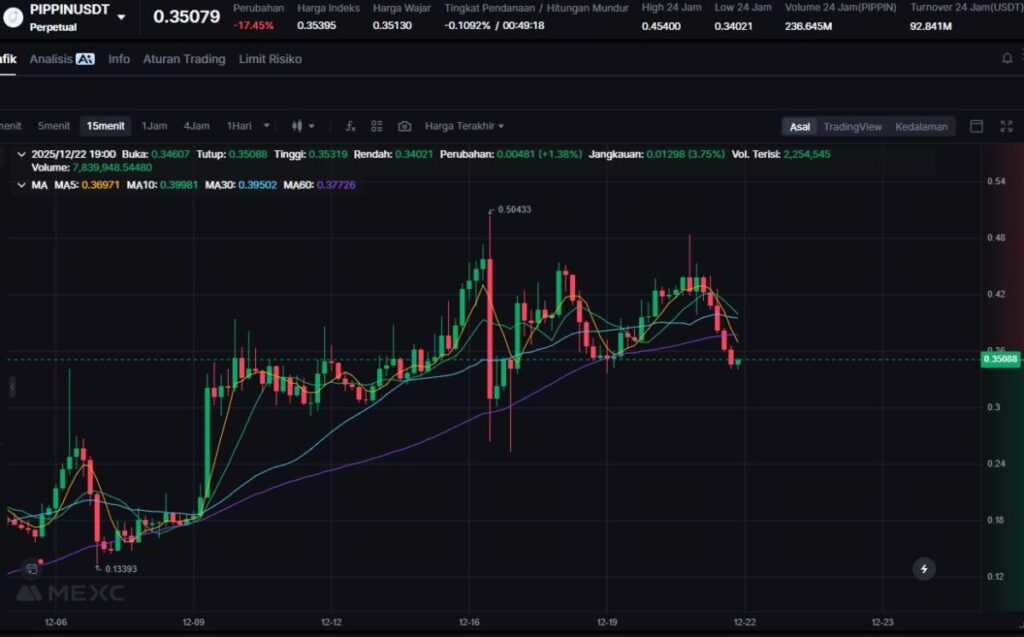This screenshot has height=637, width=1024.
Task: Click the green current price label 0.35088
Action: click(x=1000, y=359)
